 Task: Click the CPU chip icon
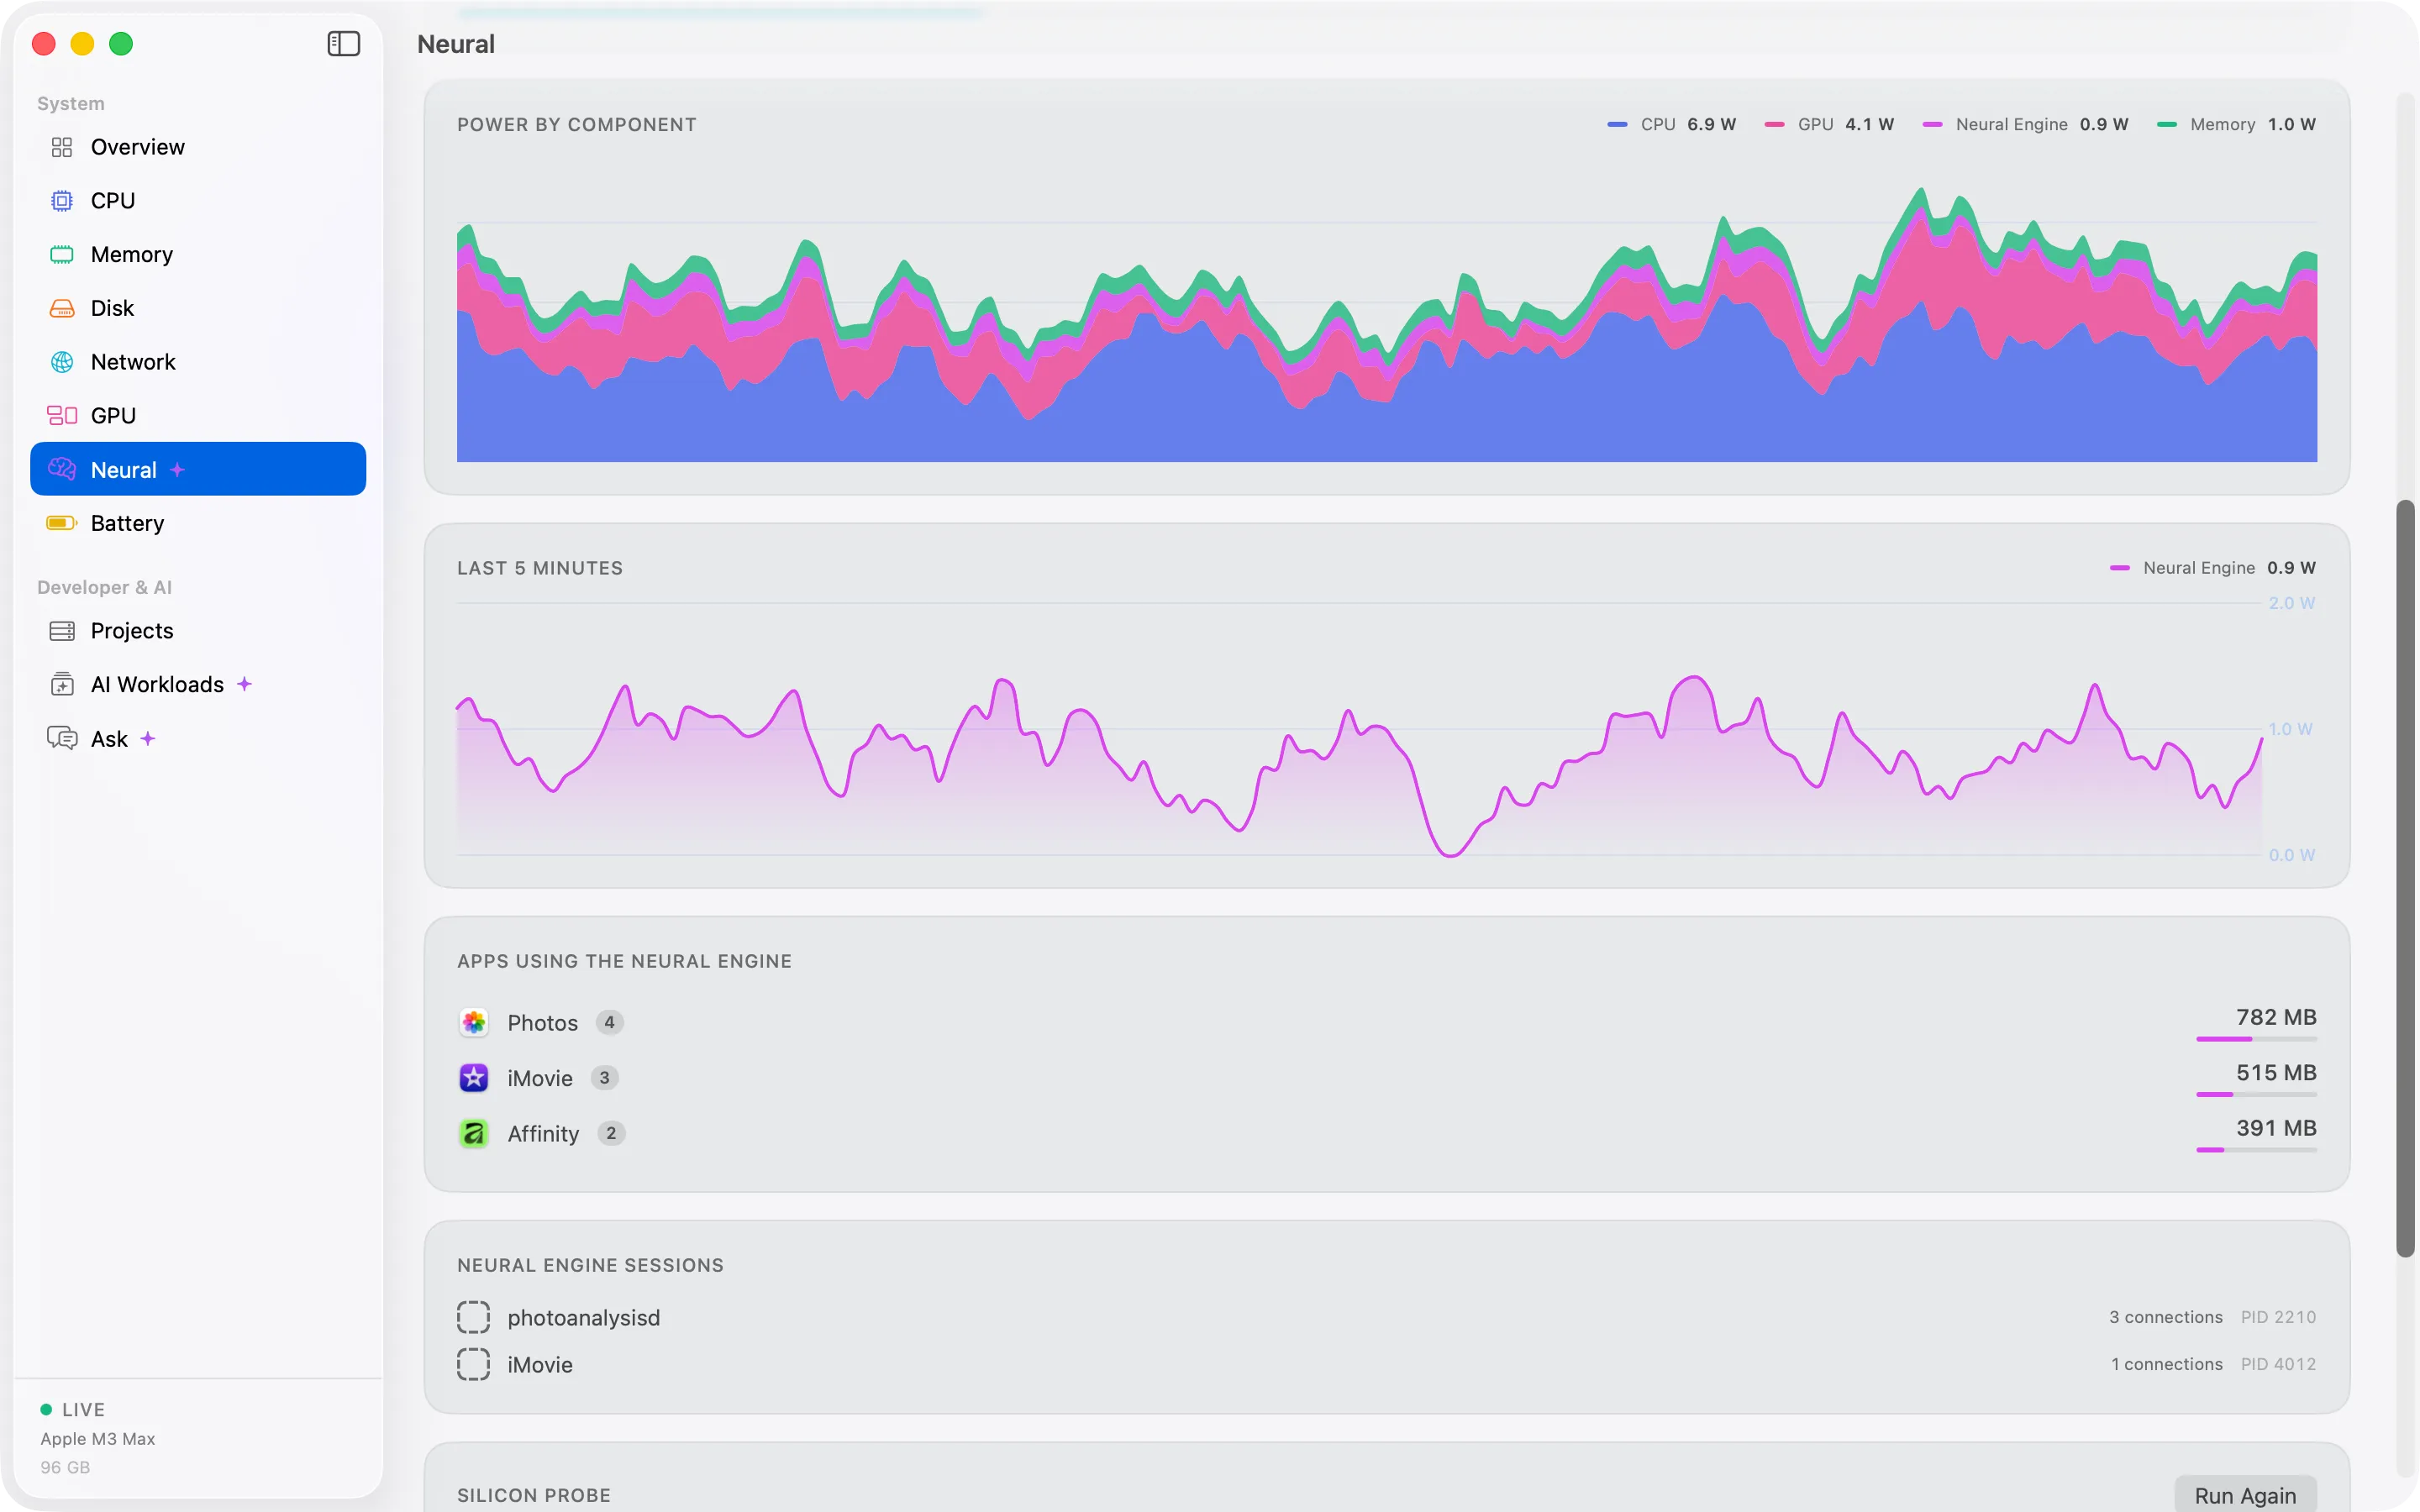pyautogui.click(x=62, y=201)
